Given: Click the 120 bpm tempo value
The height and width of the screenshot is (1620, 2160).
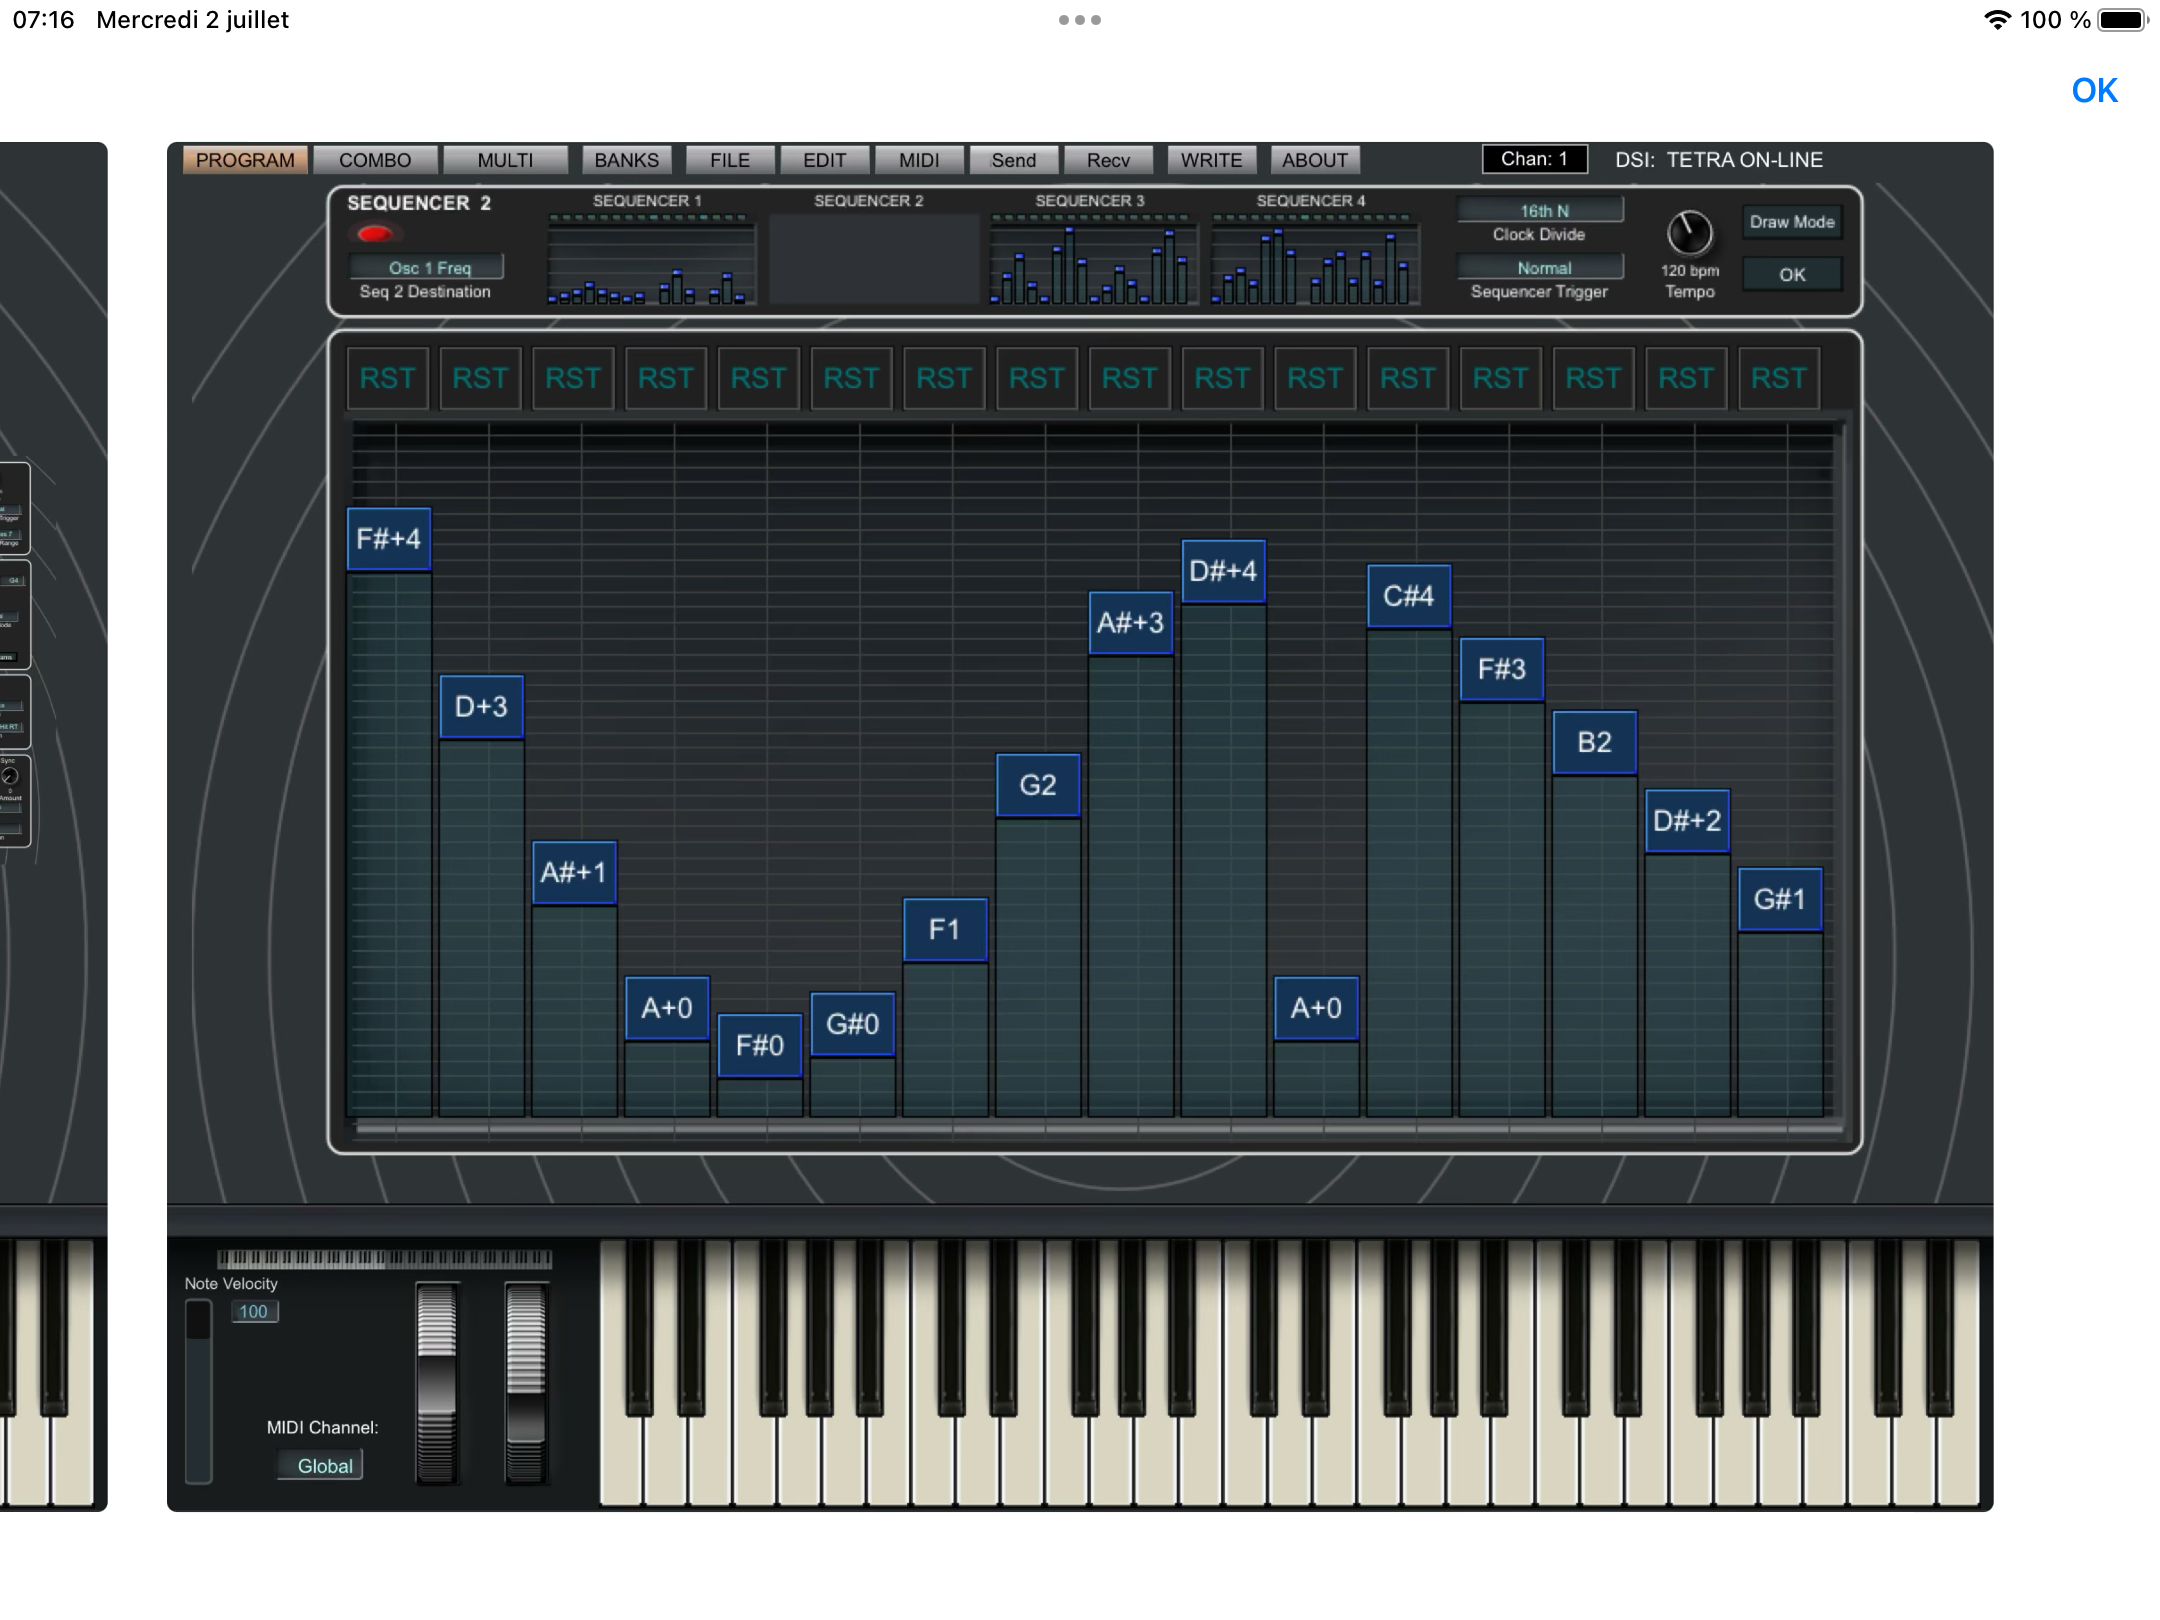Looking at the screenshot, I should point(1690,271).
